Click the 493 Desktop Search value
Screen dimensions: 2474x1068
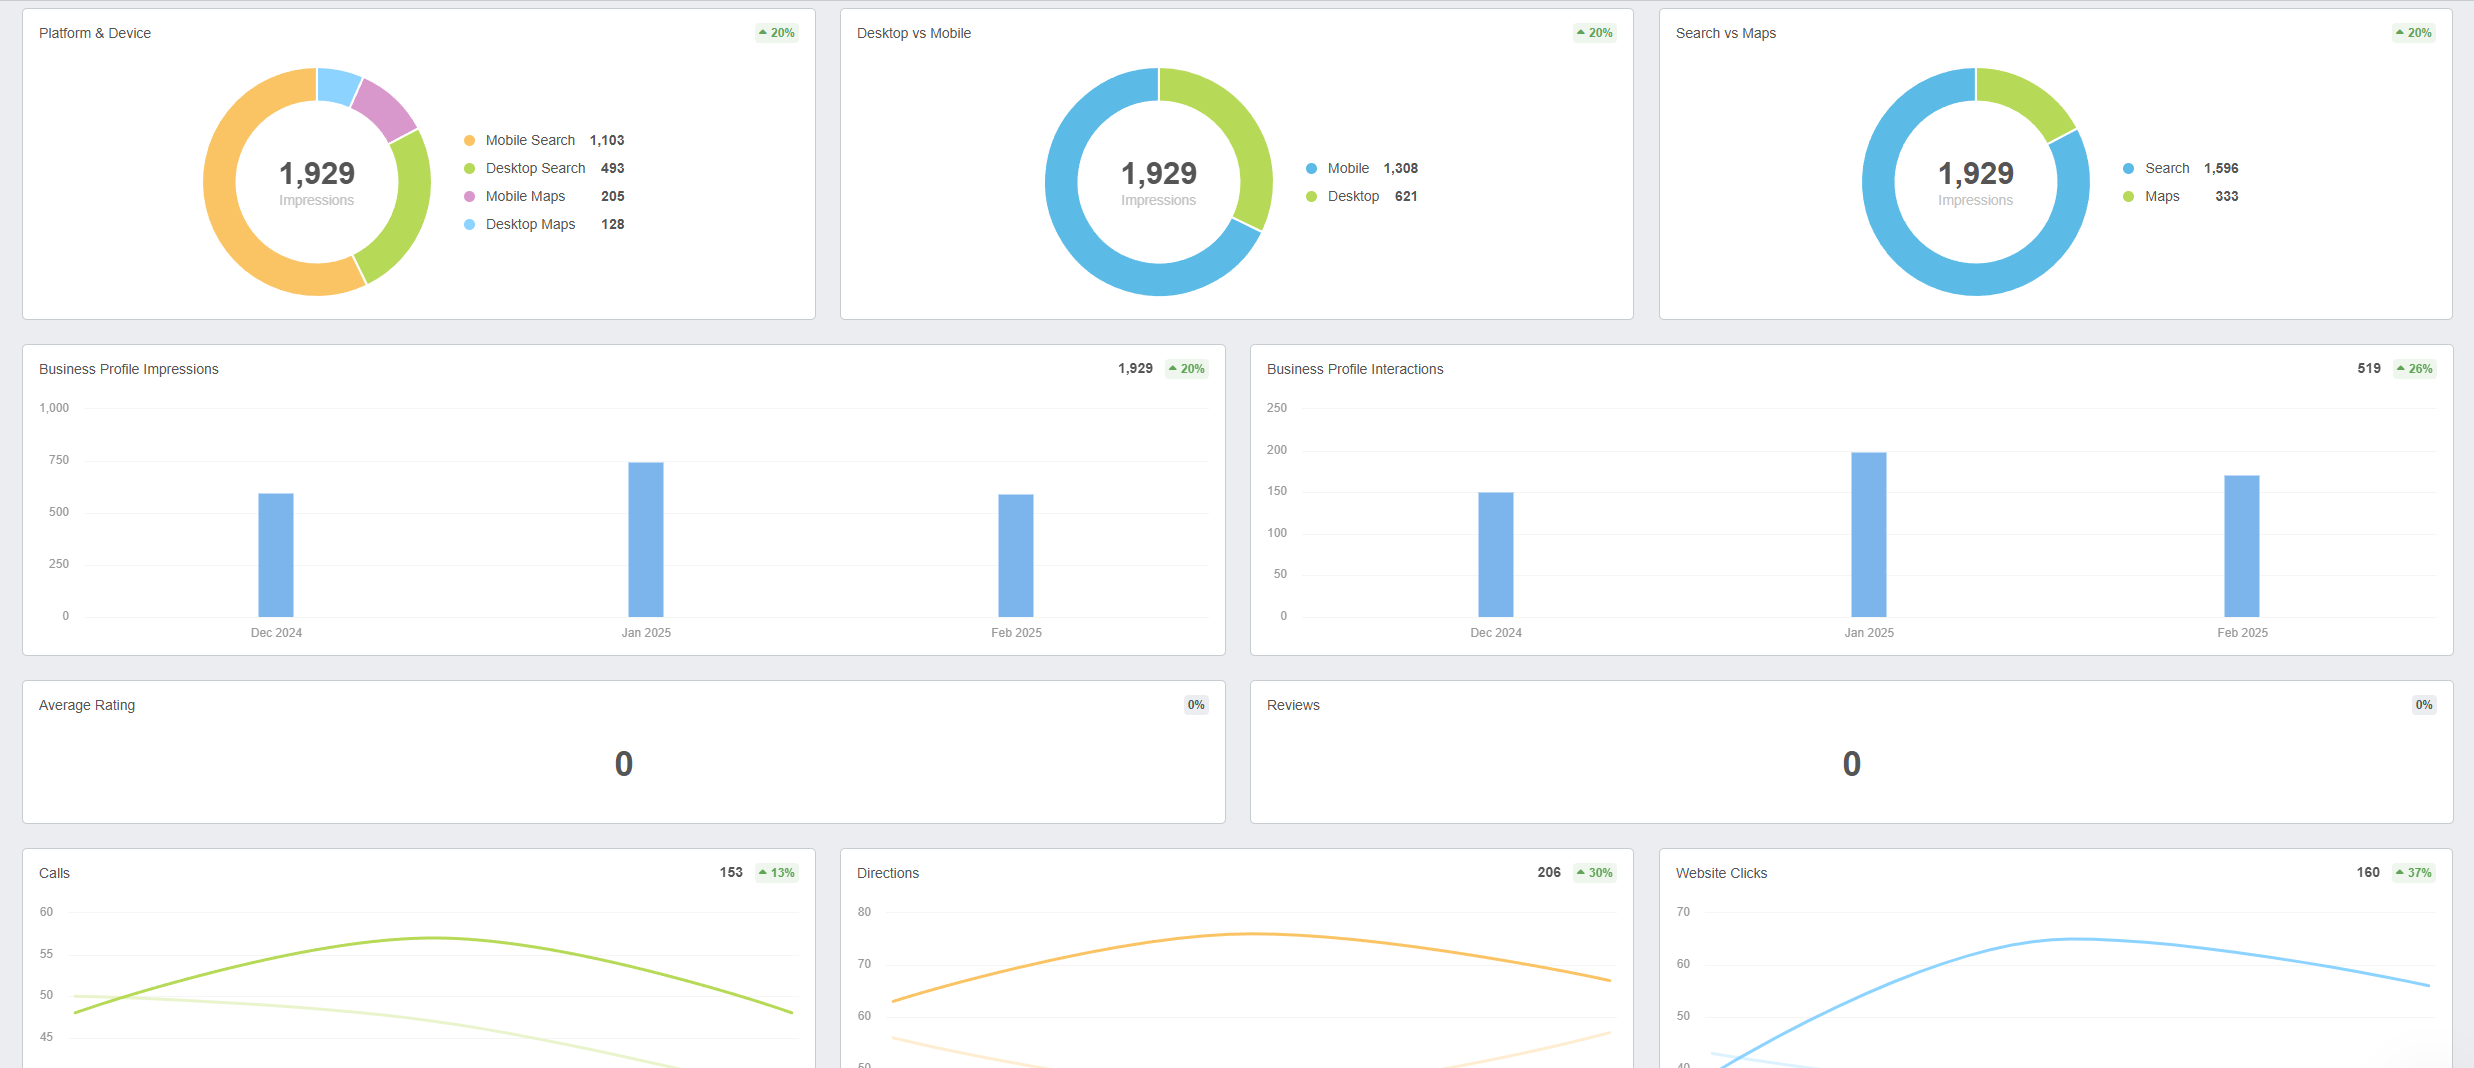tap(612, 169)
